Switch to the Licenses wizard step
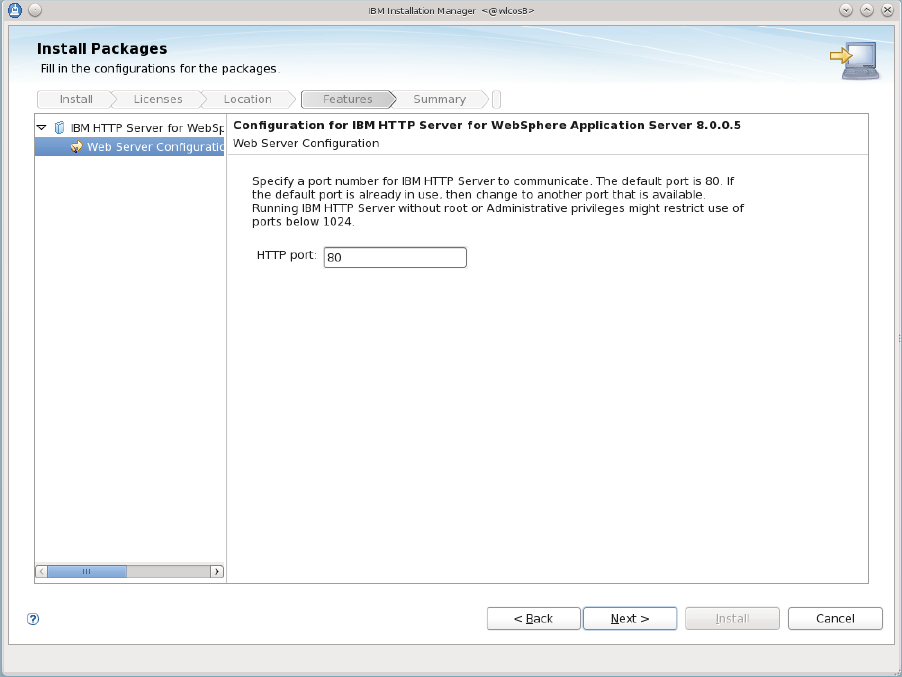The height and width of the screenshot is (677, 902). click(x=158, y=99)
